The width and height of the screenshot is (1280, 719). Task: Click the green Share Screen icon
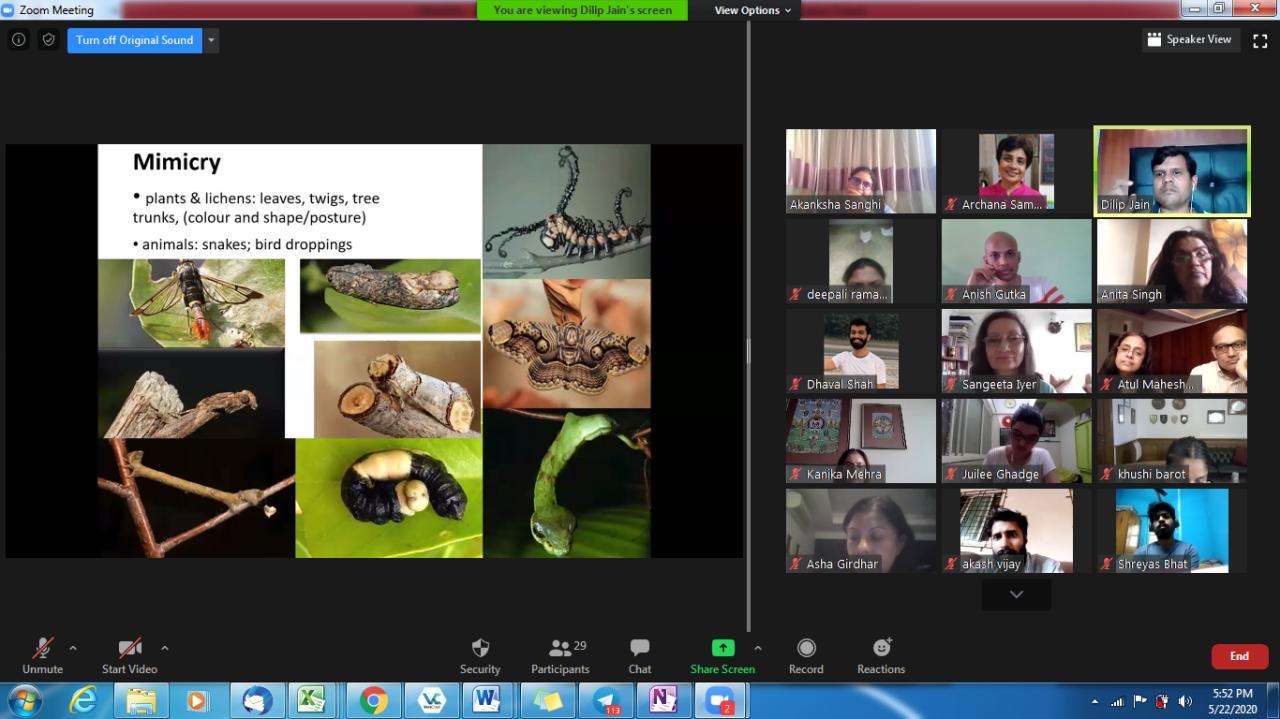point(722,648)
